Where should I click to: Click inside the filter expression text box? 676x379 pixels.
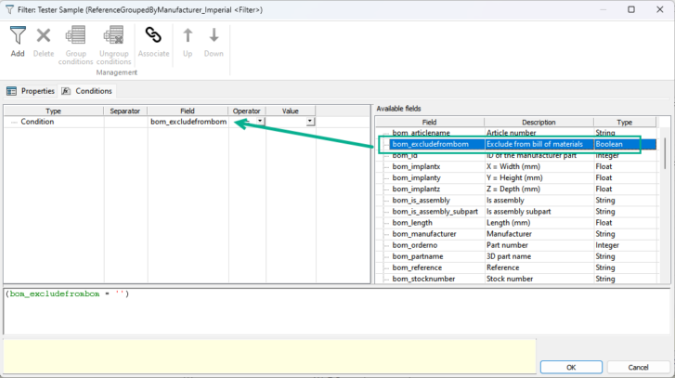(x=336, y=311)
